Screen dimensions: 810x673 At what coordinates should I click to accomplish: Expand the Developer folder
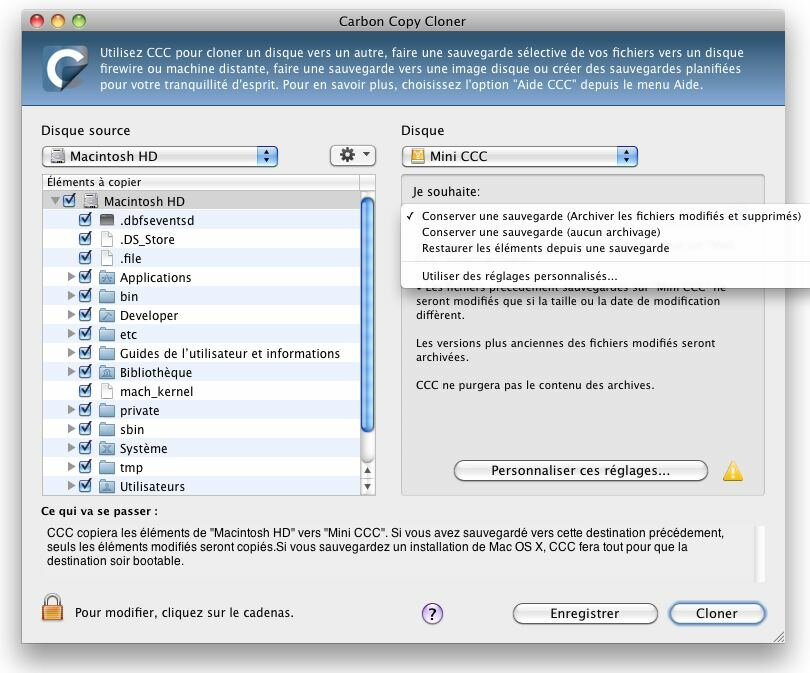(71, 315)
